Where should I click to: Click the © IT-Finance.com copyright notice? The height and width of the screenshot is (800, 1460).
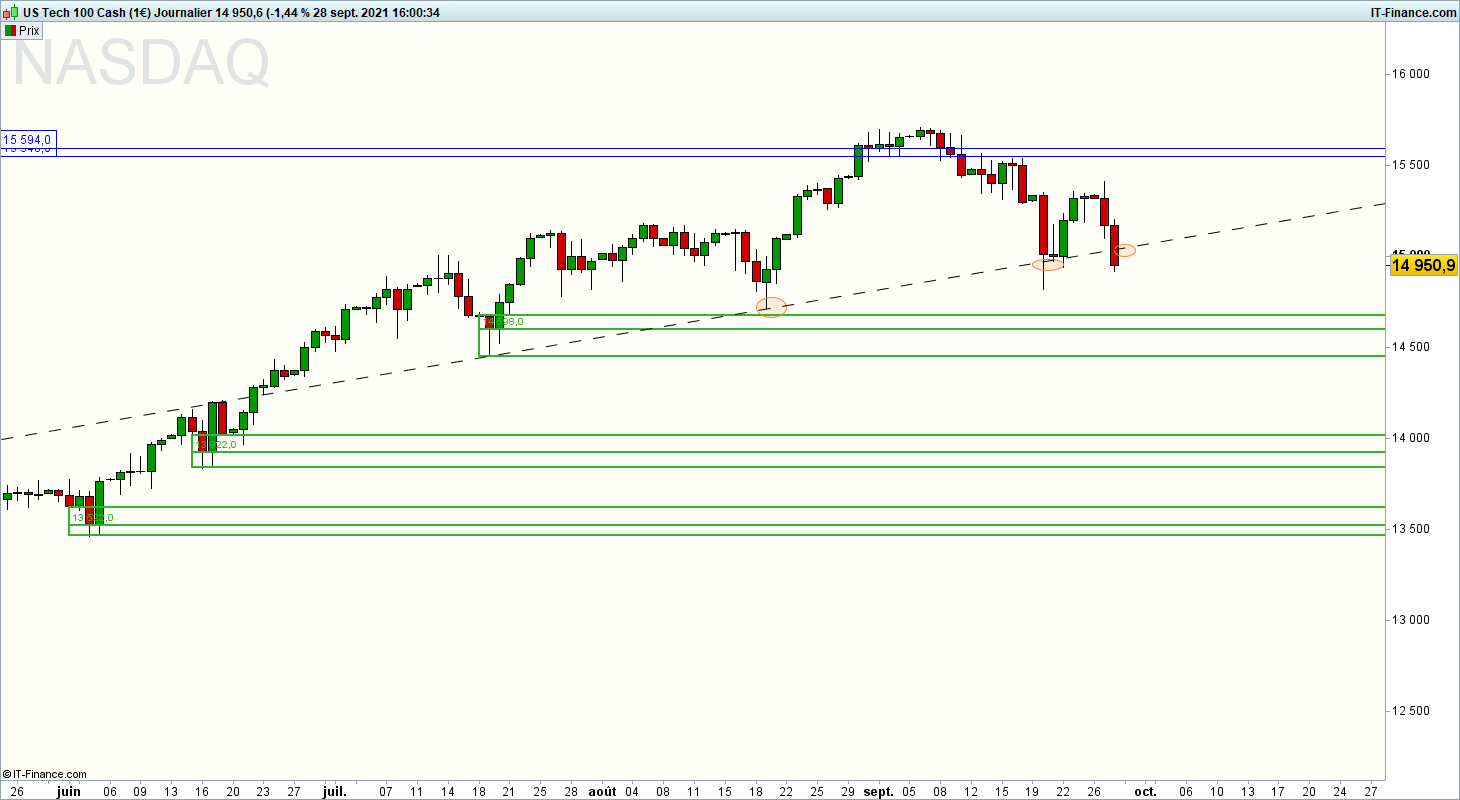pos(45,774)
